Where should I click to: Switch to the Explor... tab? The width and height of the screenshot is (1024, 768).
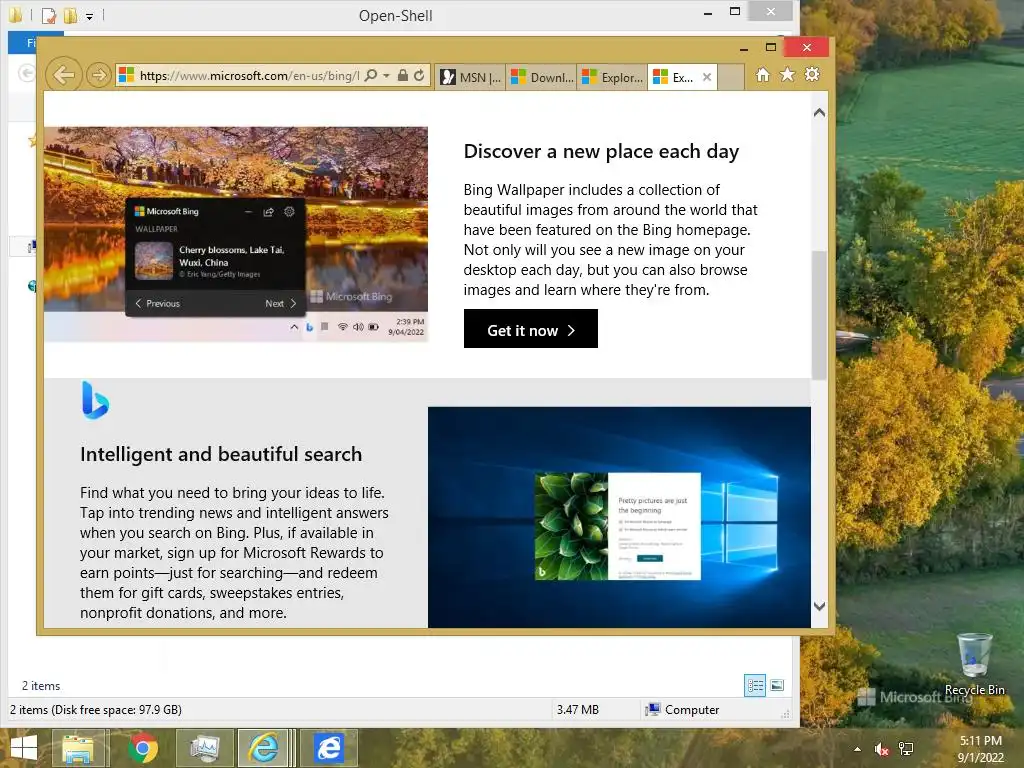click(x=612, y=77)
